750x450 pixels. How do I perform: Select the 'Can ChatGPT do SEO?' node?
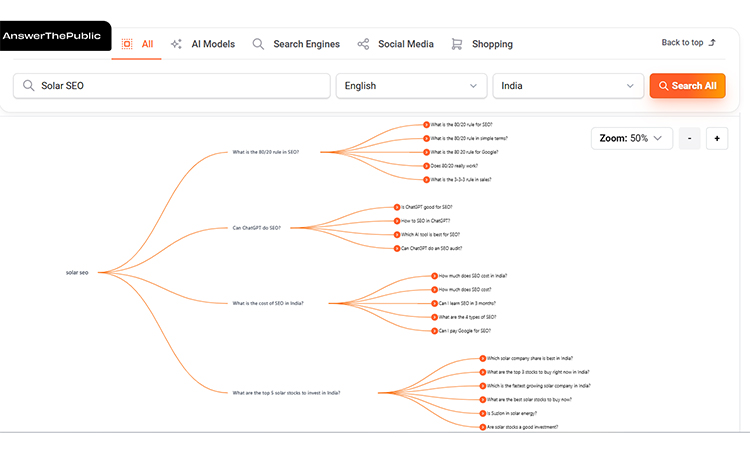pos(256,228)
